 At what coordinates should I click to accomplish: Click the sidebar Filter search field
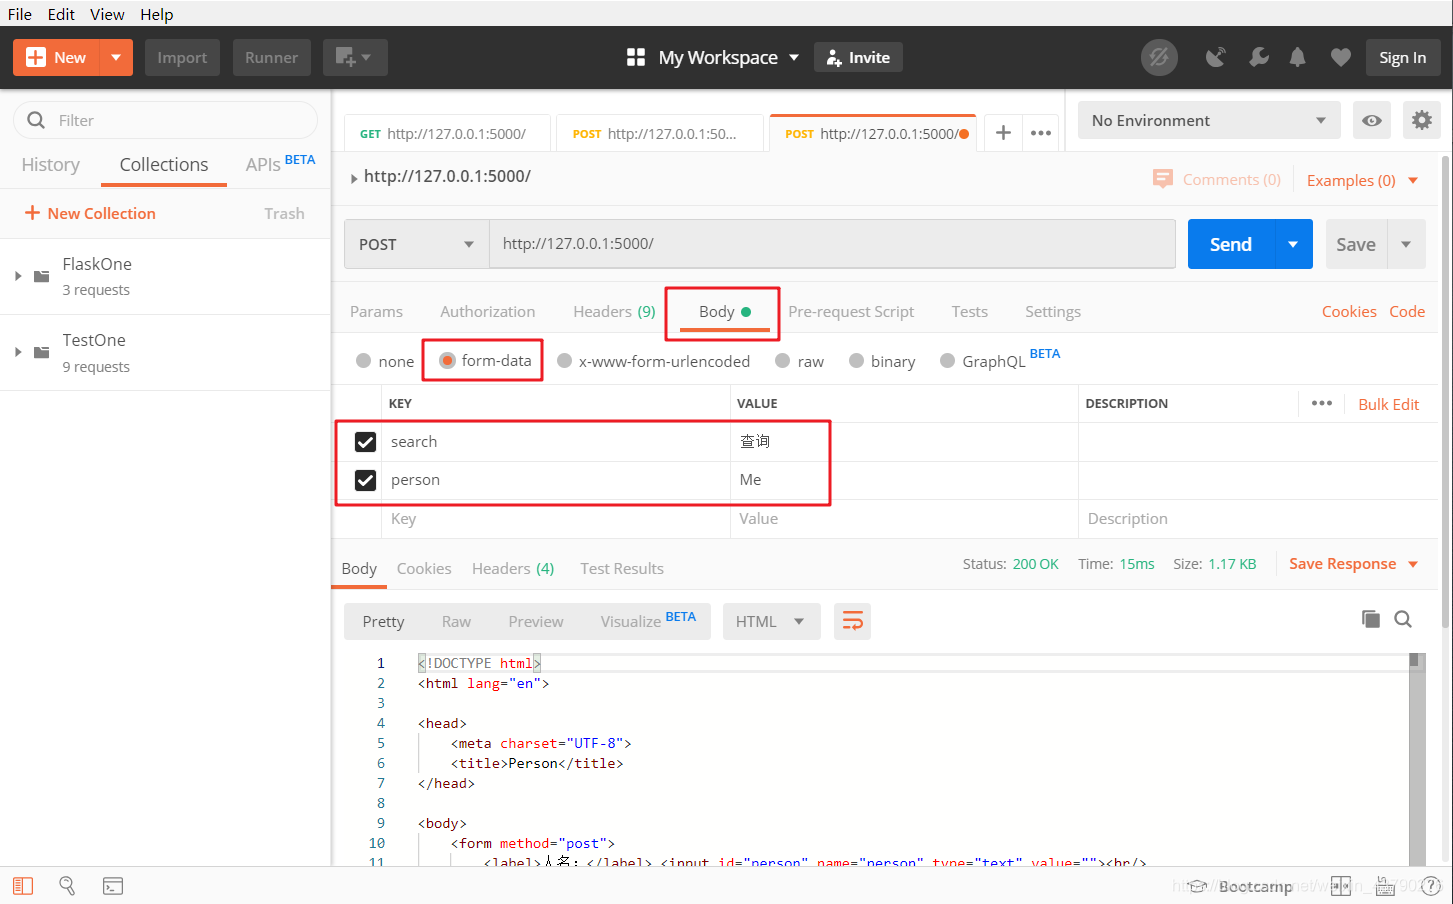coord(165,120)
